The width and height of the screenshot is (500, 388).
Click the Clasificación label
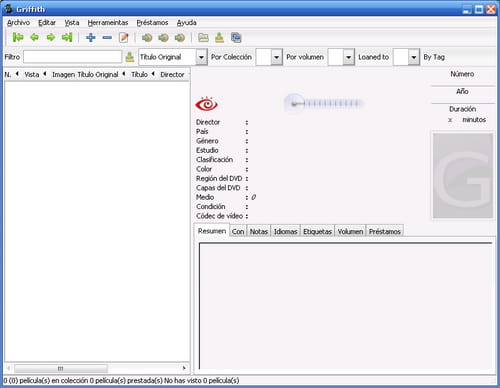pos(214,160)
